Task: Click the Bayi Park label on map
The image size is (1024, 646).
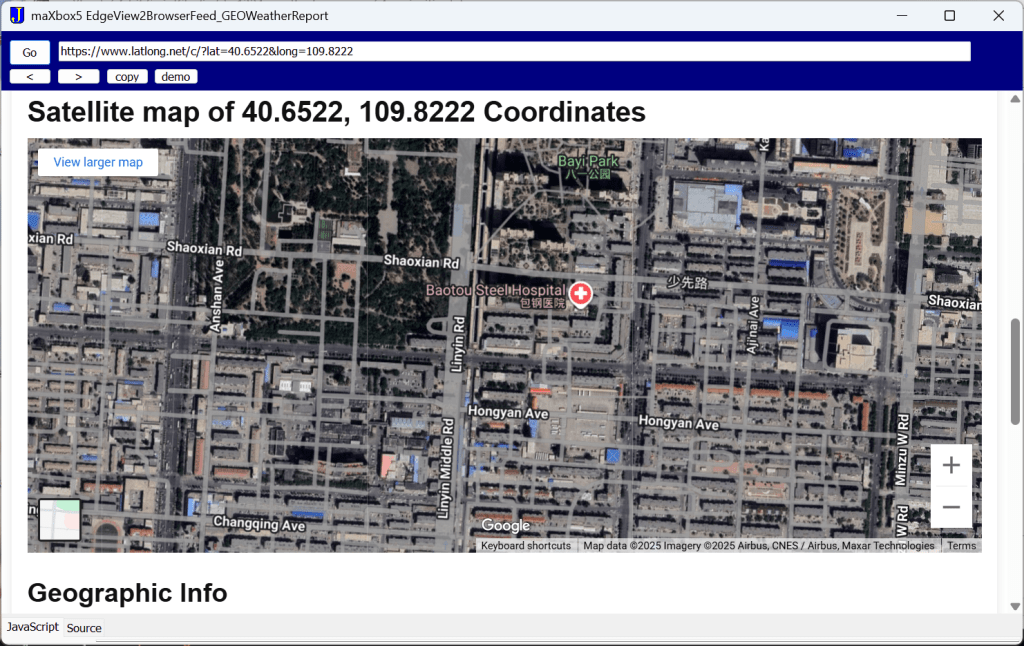Action: 588,161
